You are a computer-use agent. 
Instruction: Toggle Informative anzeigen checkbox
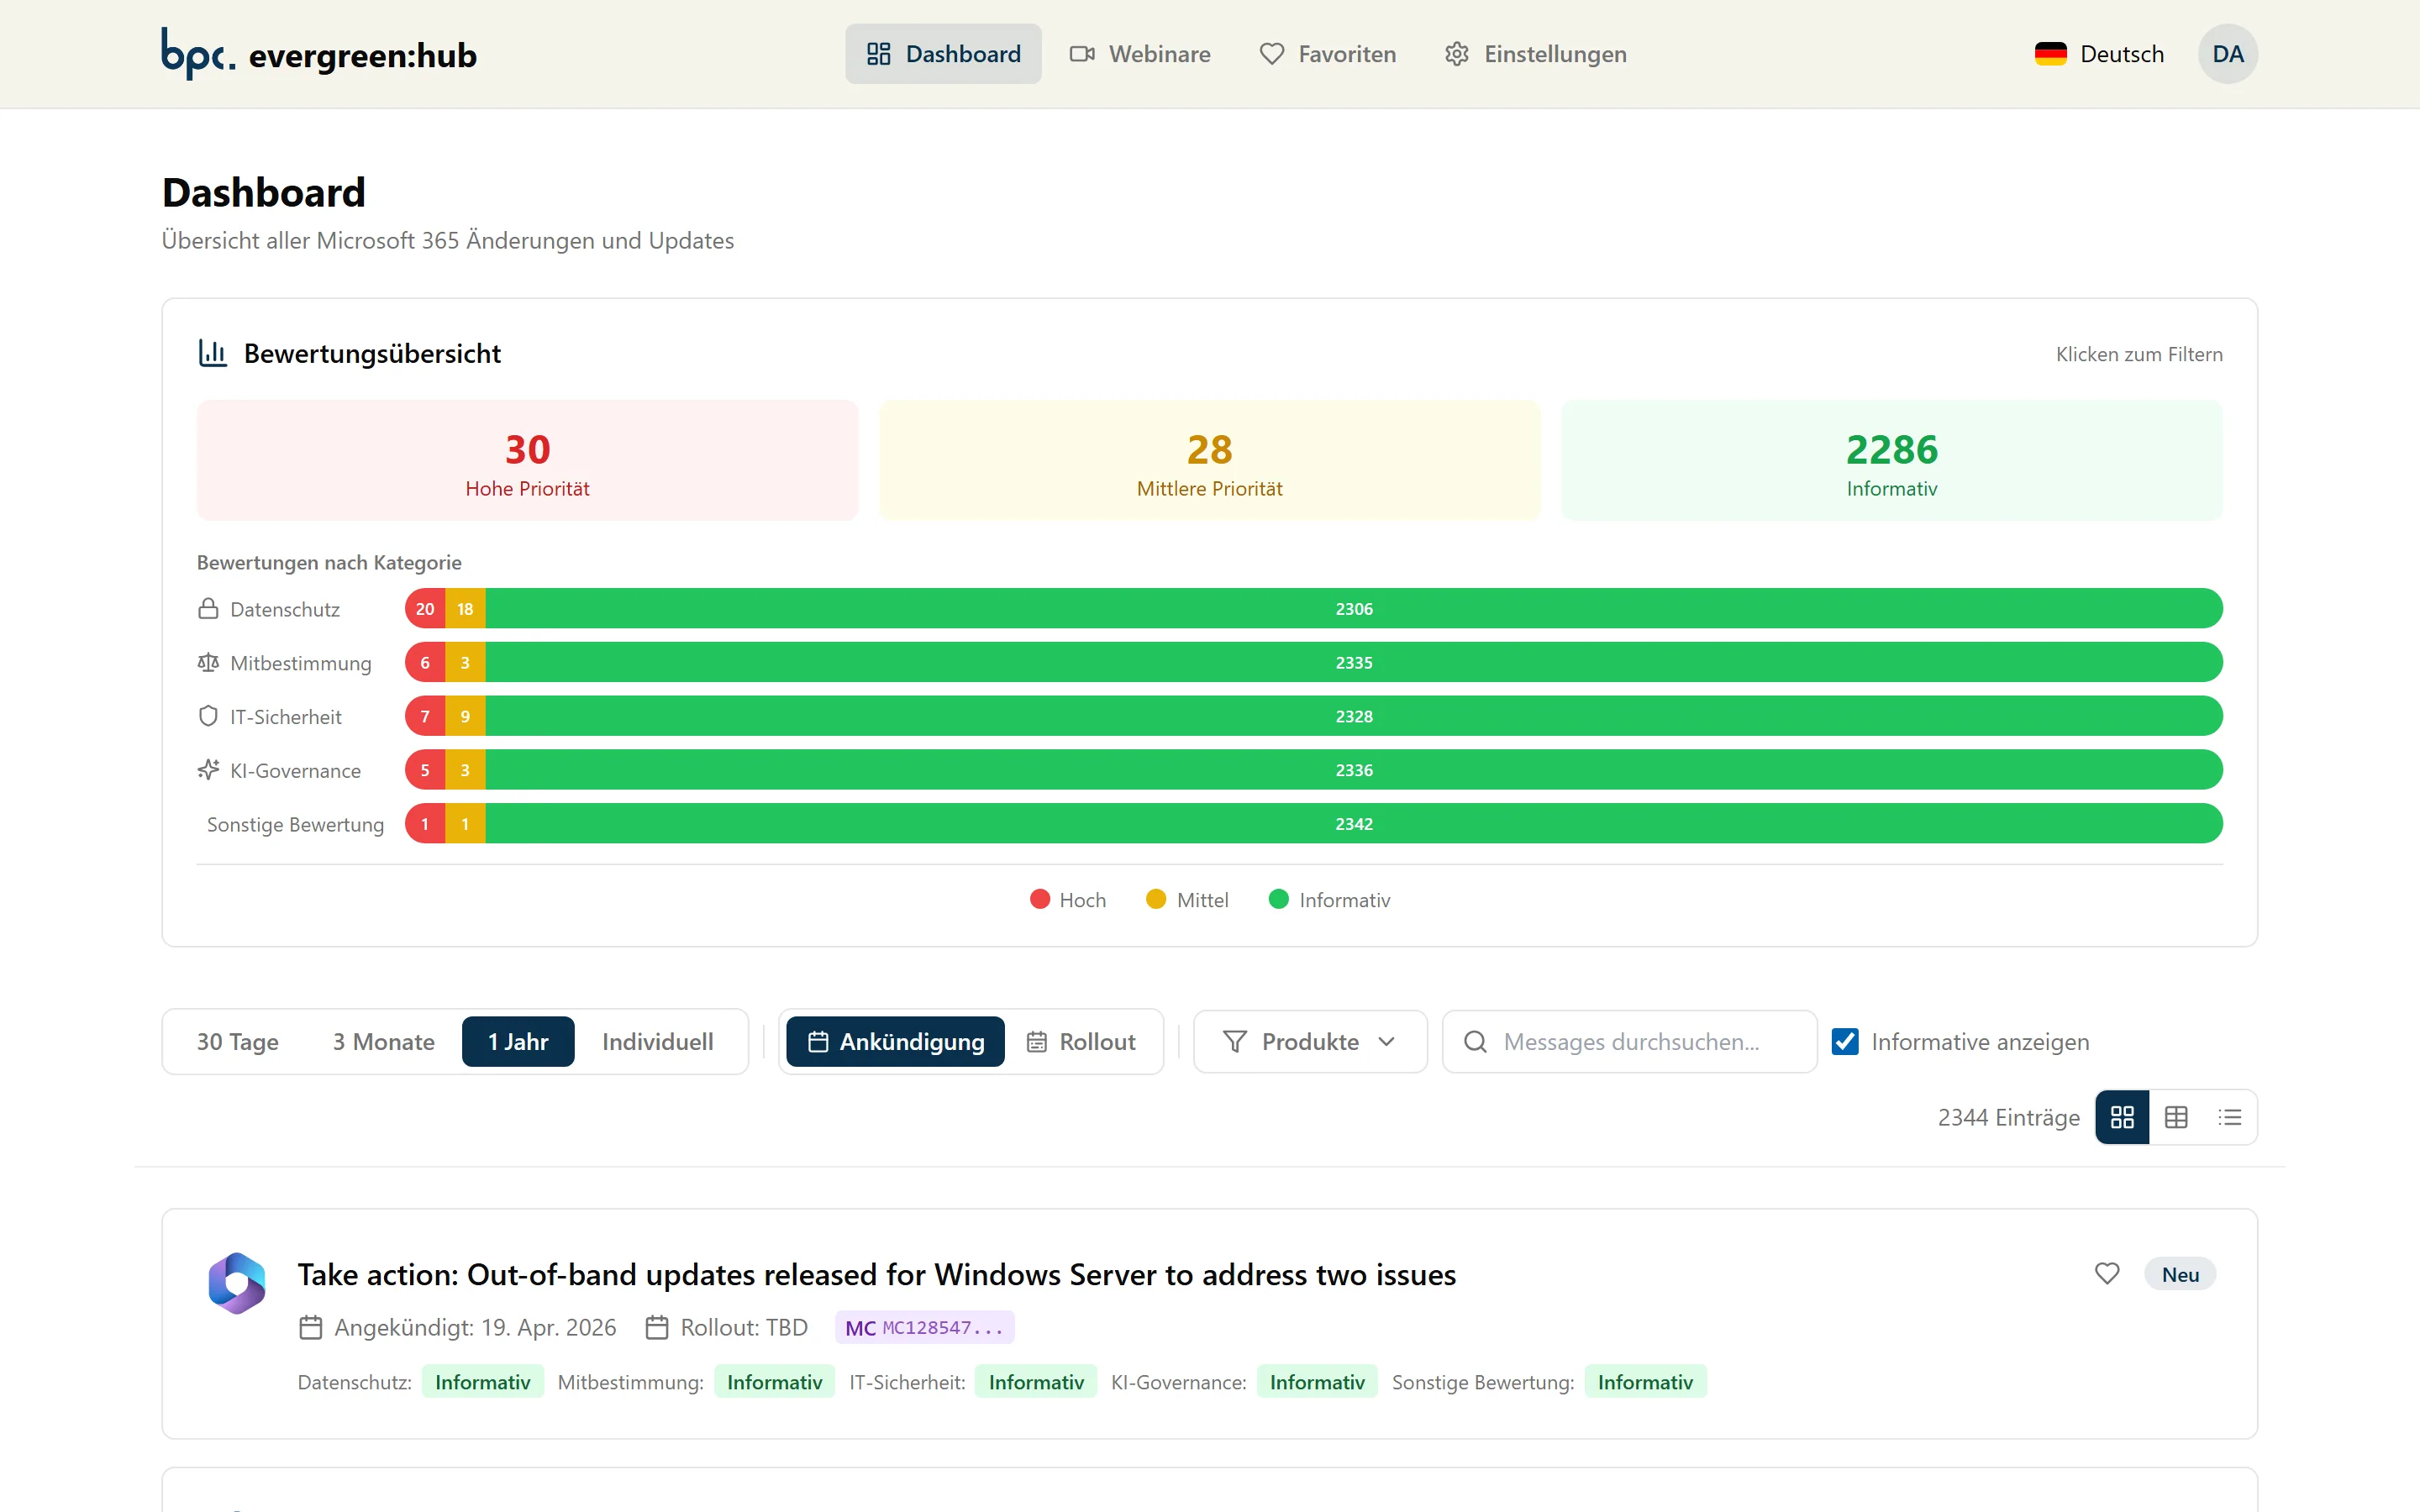pyautogui.click(x=1845, y=1041)
